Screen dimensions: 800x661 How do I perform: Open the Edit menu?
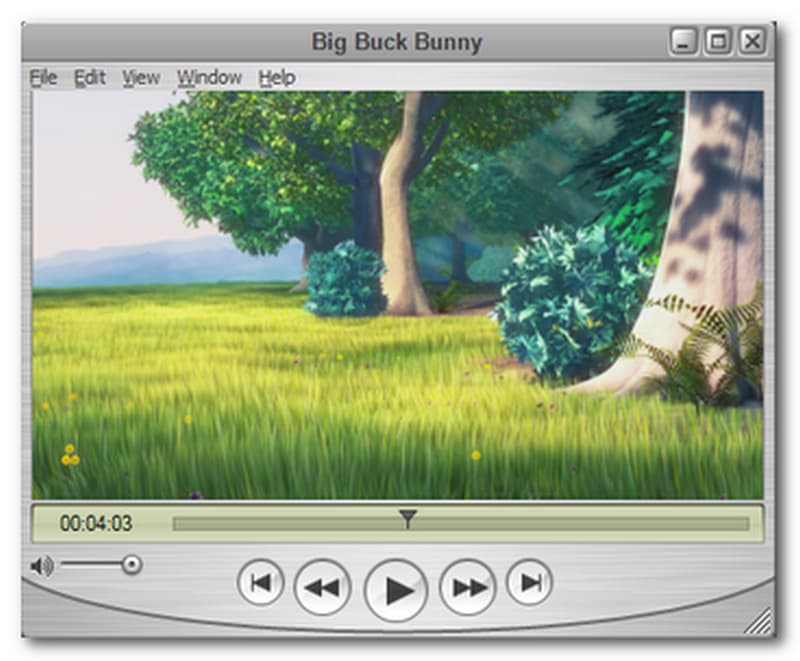pyautogui.click(x=90, y=78)
